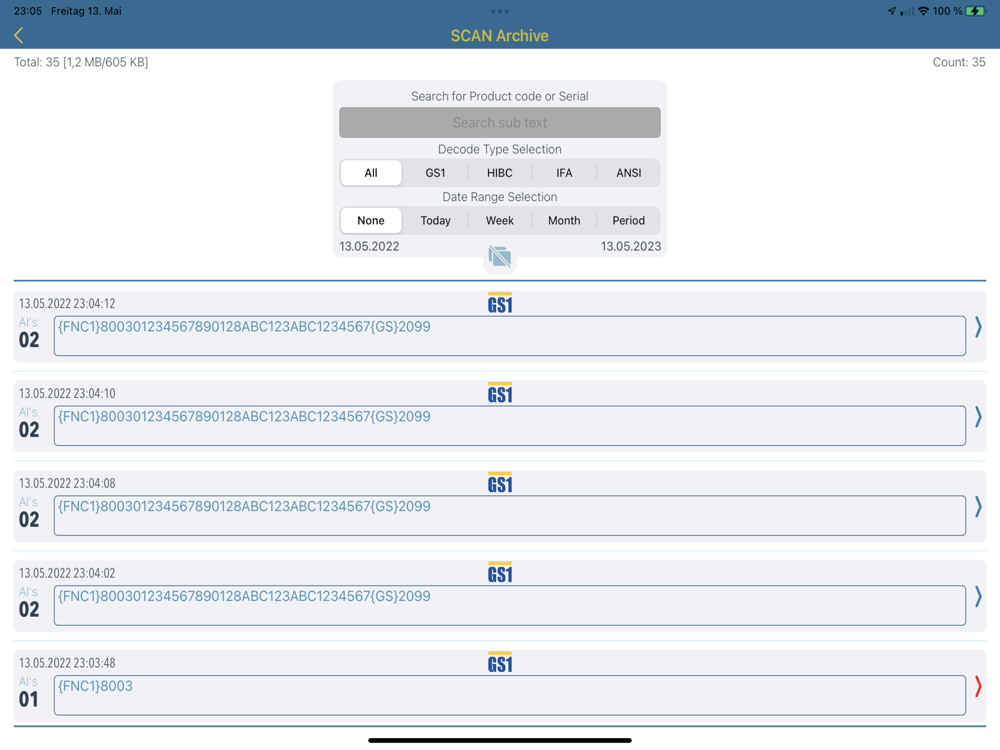
Task: Click 'Search for Product code or Serial' label
Action: point(500,96)
